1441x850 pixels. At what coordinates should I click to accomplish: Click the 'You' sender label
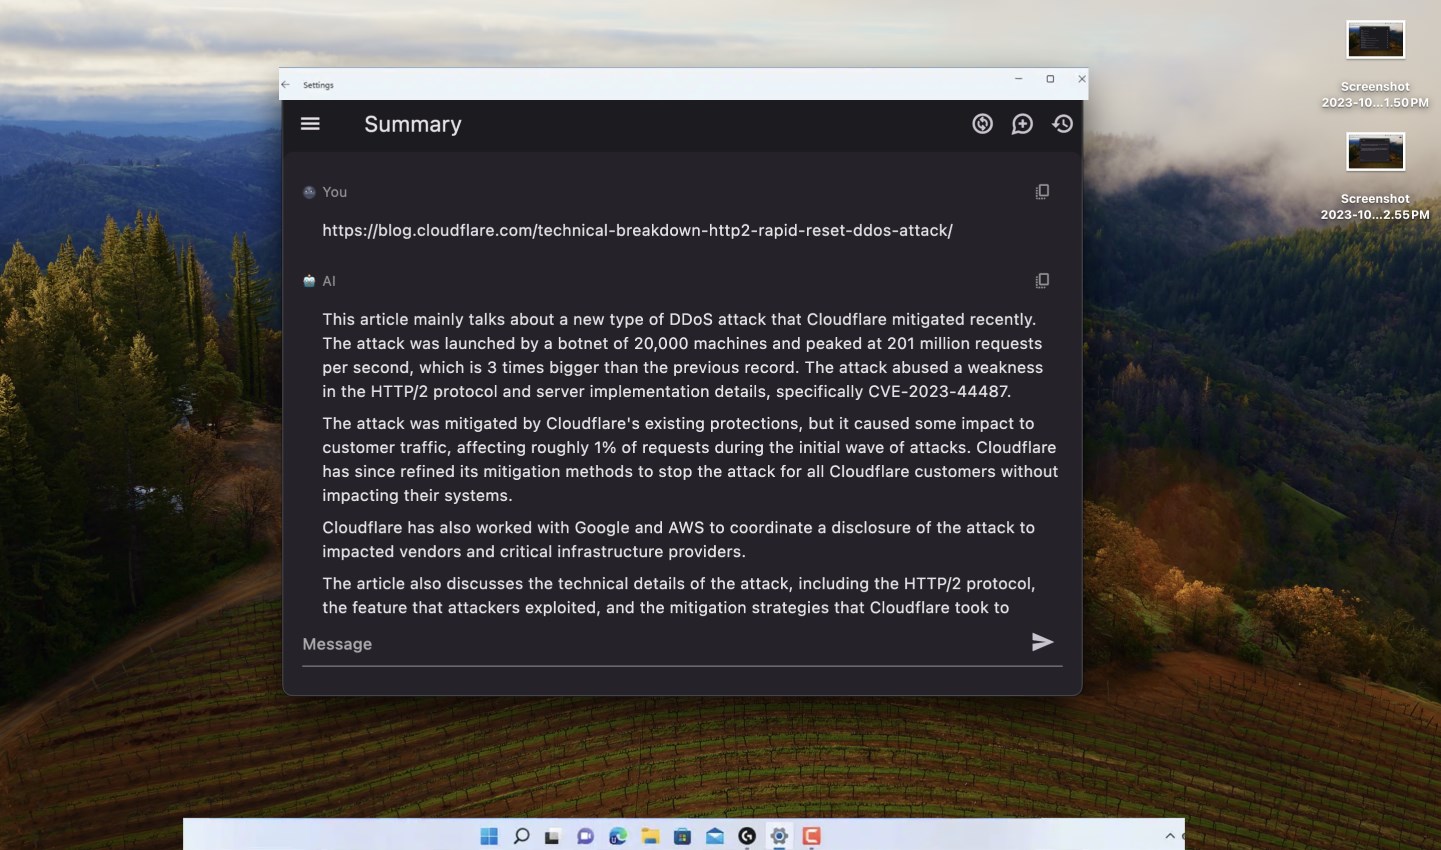click(x=335, y=192)
